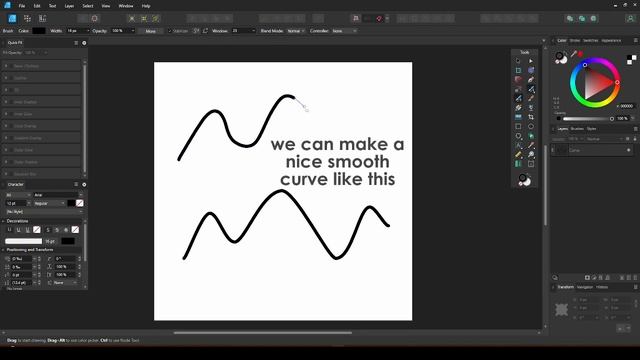The width and height of the screenshot is (640, 360).
Task: Select the Artistic Text tool icon
Action: [518, 145]
